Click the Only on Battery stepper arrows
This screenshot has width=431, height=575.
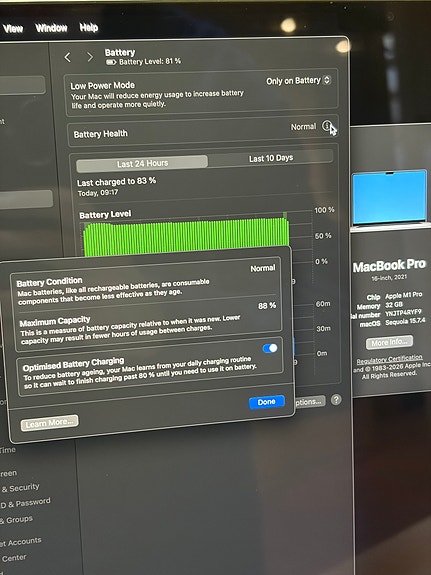(x=327, y=80)
